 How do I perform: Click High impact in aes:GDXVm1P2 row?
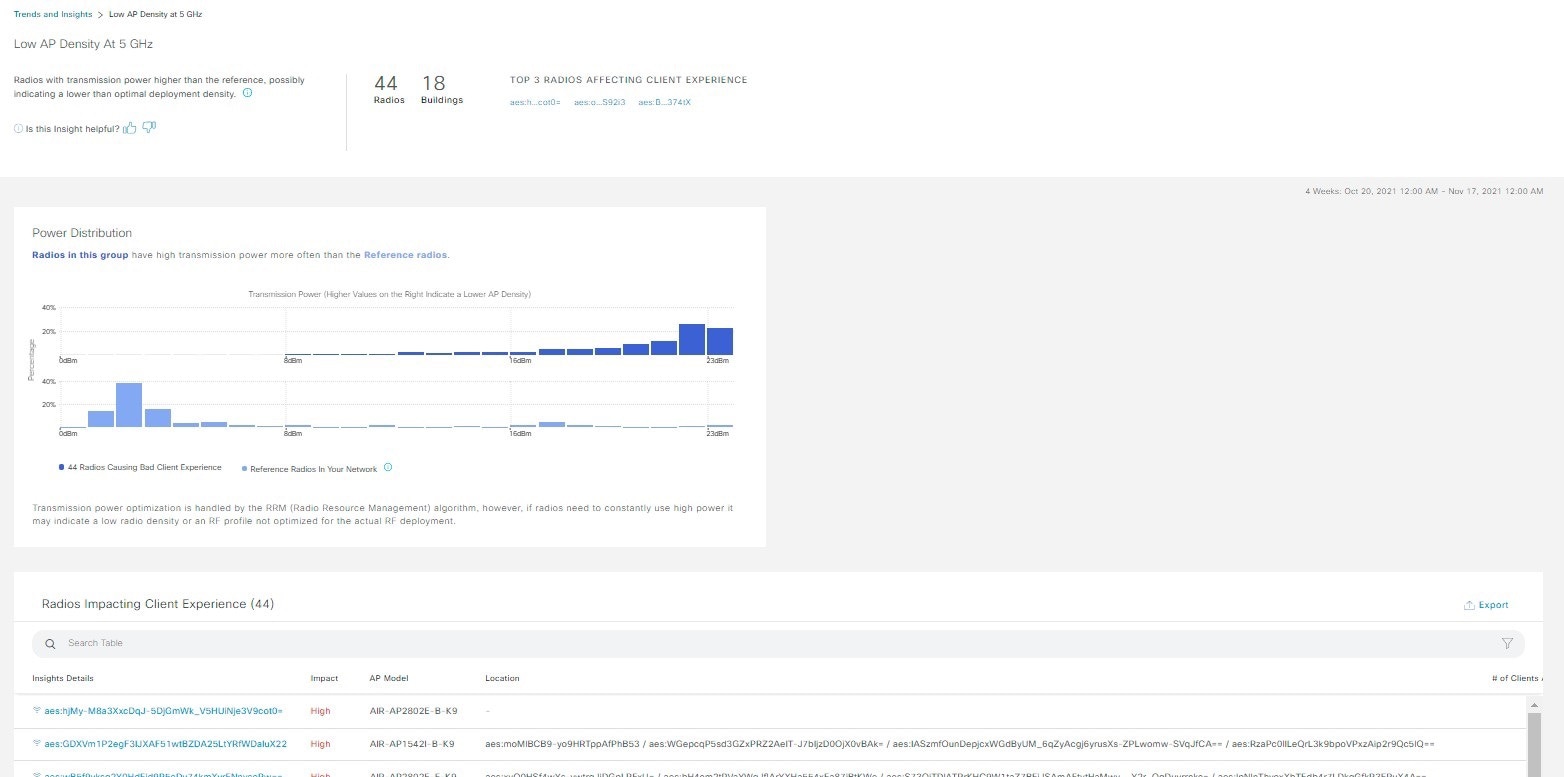coord(320,744)
